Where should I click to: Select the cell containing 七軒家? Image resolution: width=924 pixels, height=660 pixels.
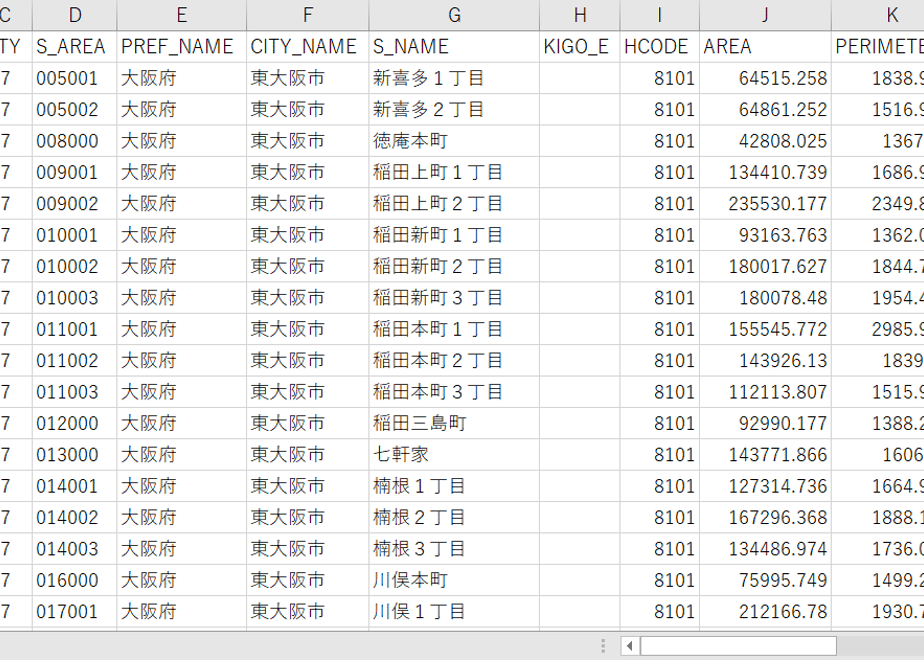tap(454, 454)
